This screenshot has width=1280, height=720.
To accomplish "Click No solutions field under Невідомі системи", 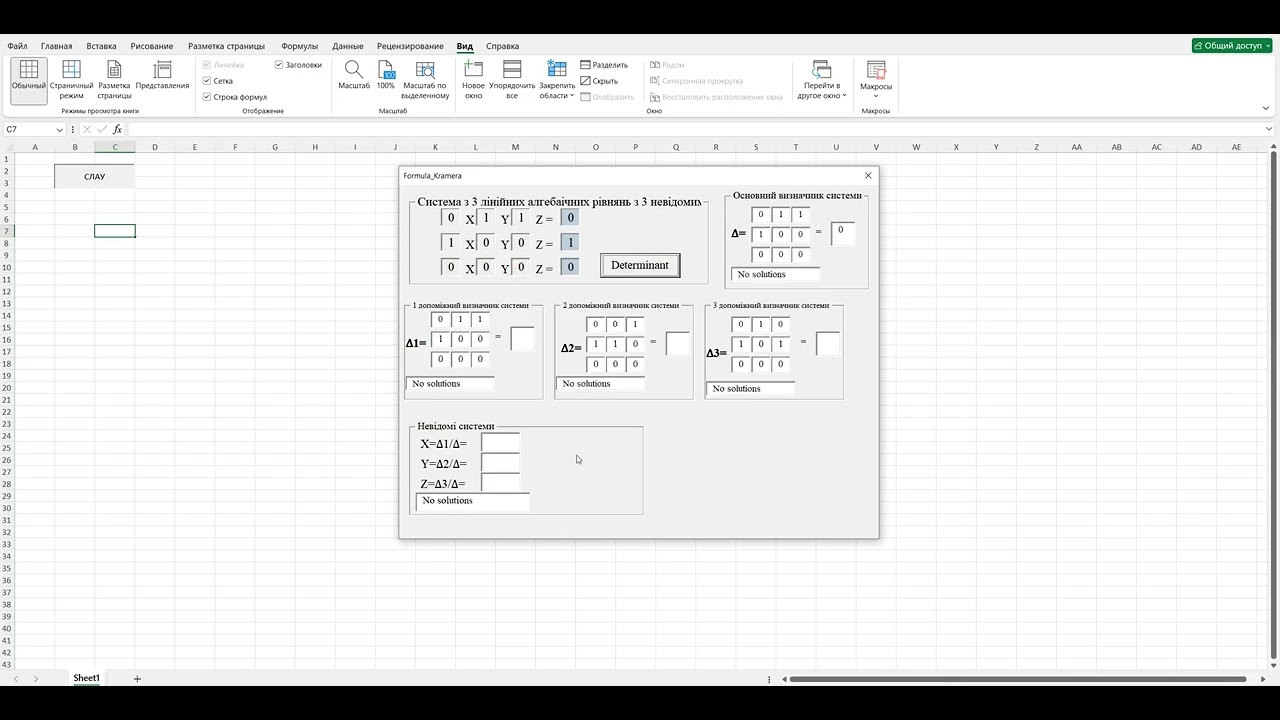I will click(x=473, y=501).
